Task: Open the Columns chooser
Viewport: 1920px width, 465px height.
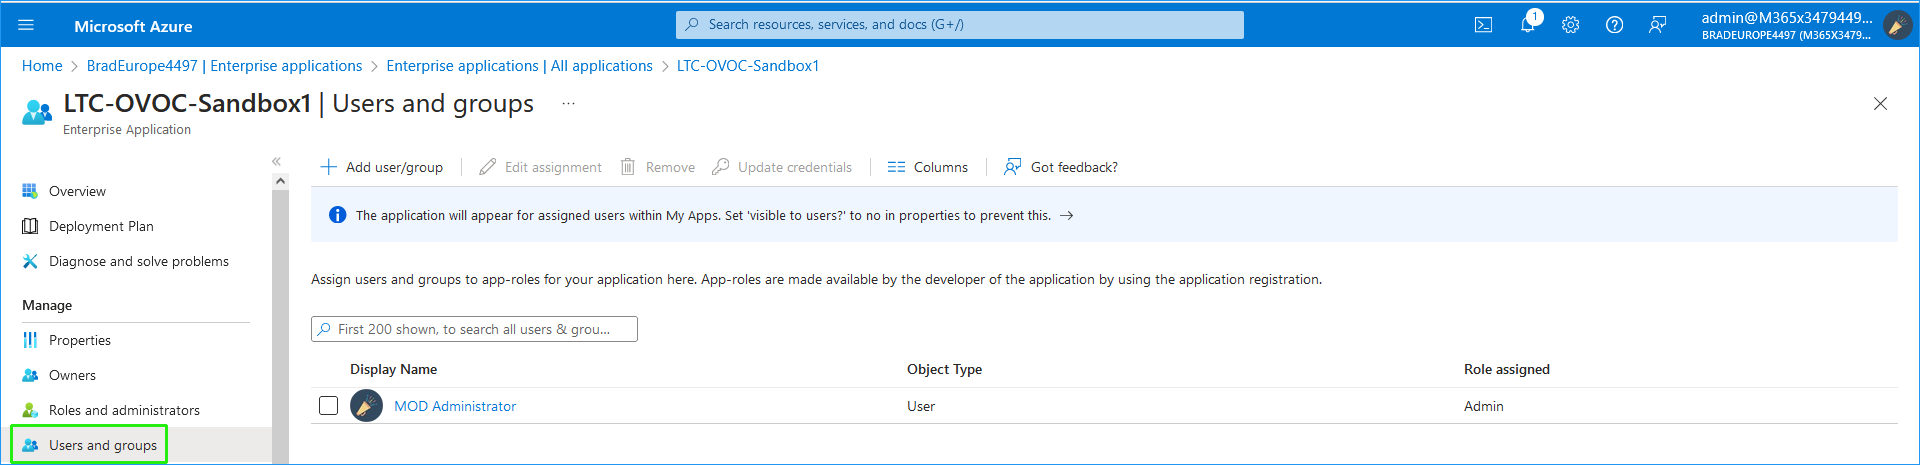Action: coord(927,167)
